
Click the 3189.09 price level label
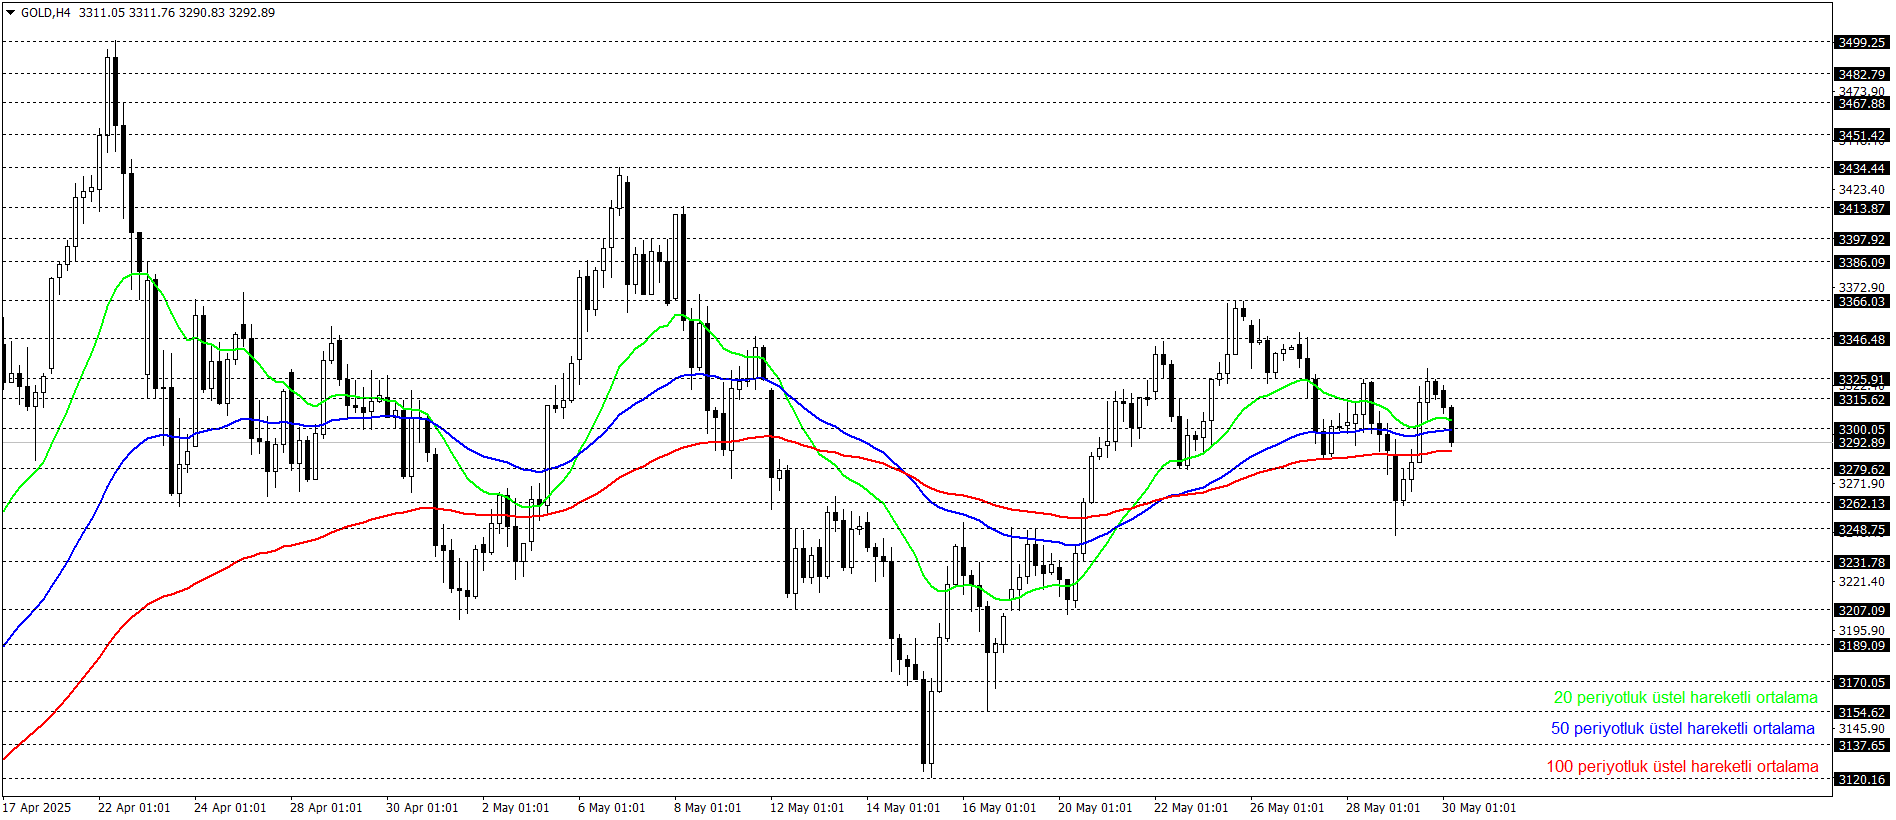click(x=1861, y=645)
